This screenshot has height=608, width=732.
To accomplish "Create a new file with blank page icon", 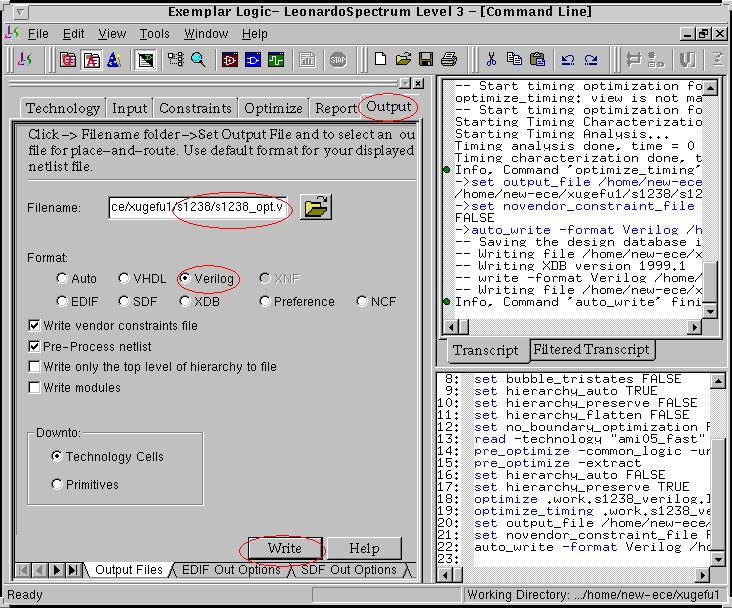I will pos(380,59).
